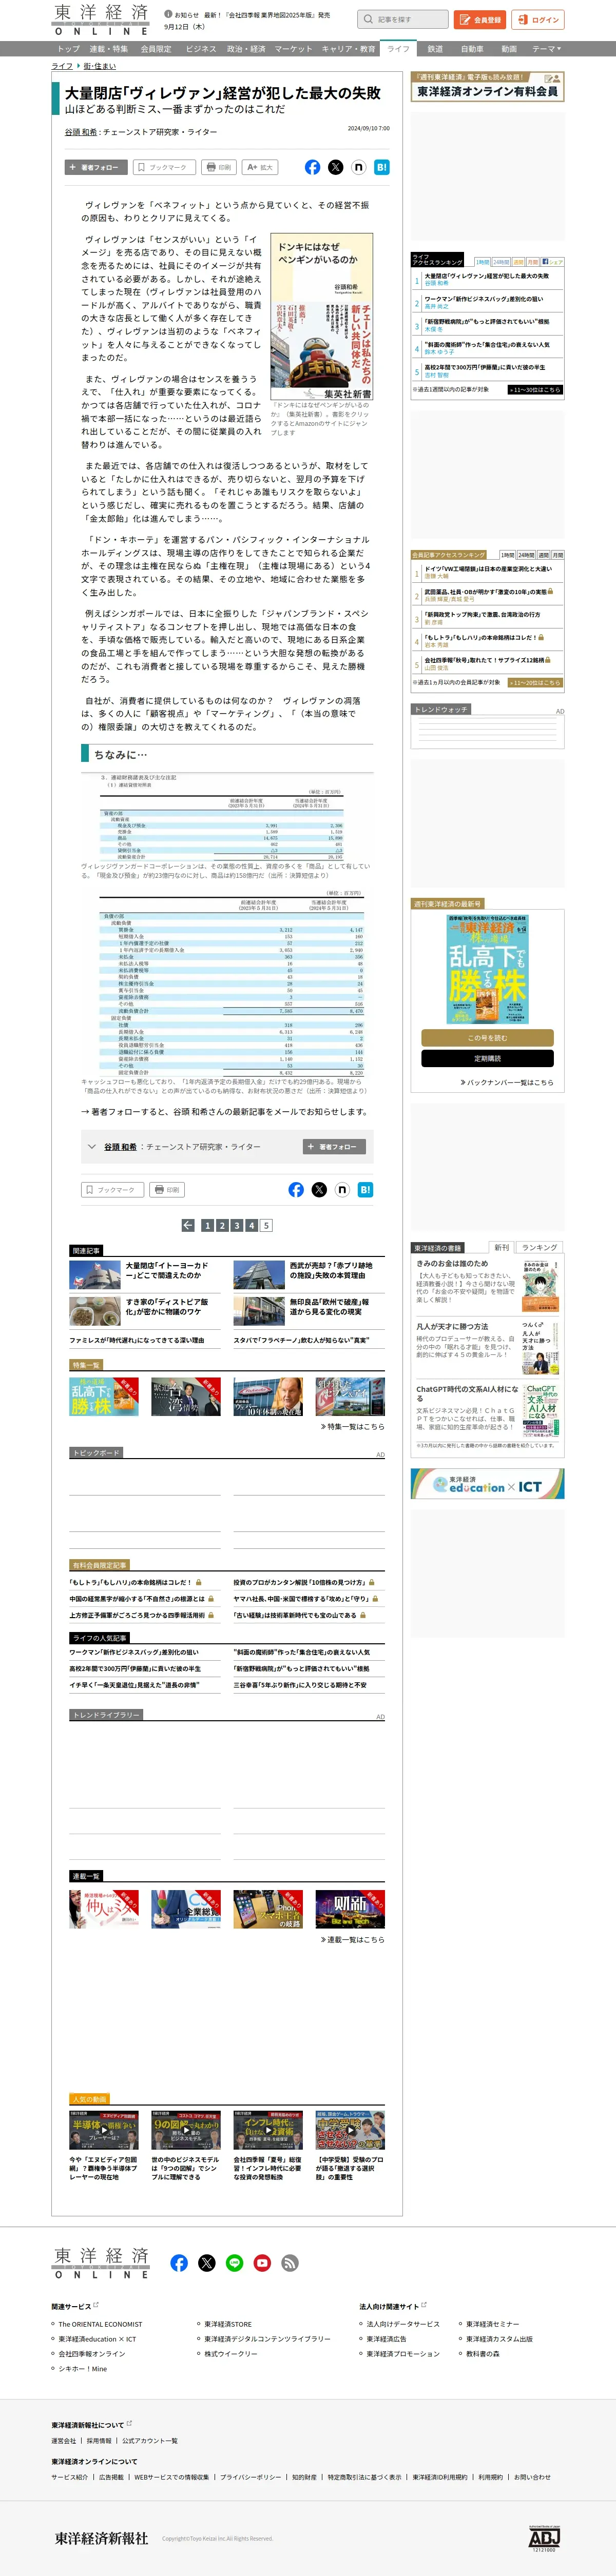Open マーケット navigation item
Image resolution: width=616 pixels, height=2576 pixels.
(x=293, y=48)
